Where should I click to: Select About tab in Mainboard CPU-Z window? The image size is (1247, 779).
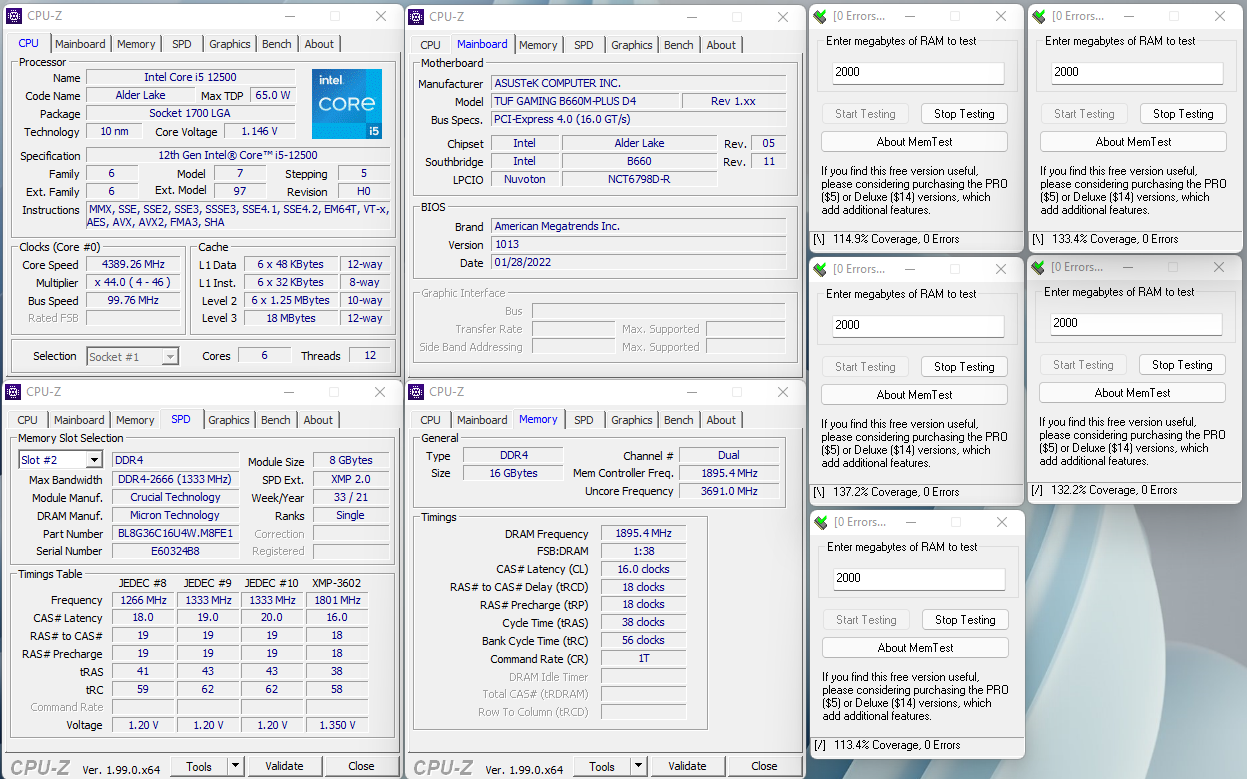(721, 45)
